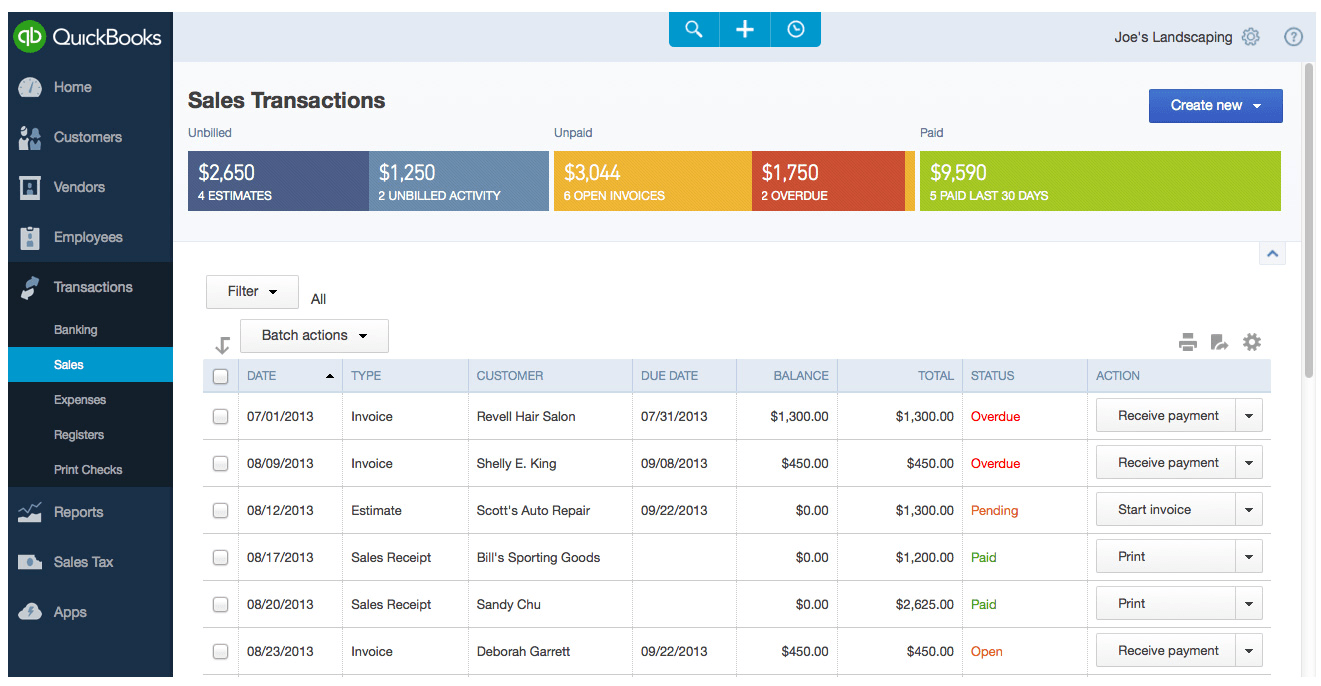Open recent transactions clock icon

pos(796,30)
